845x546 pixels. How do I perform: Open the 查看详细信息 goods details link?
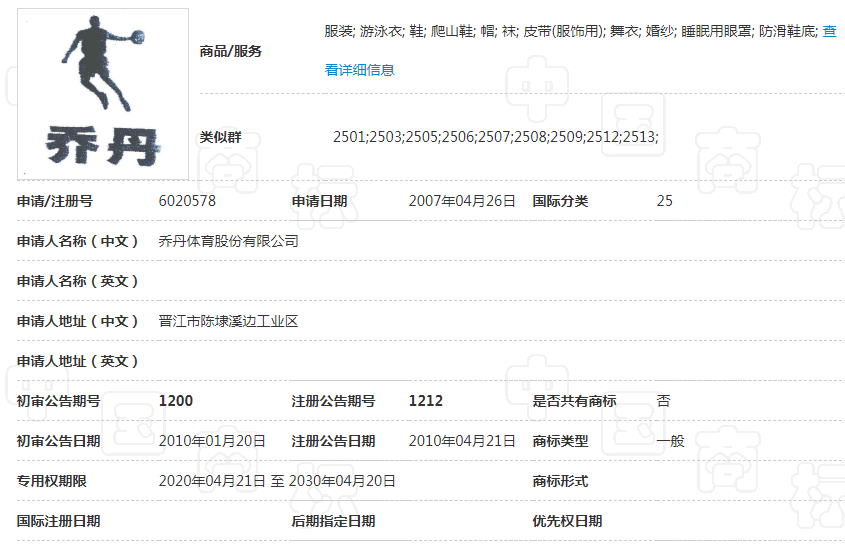(359, 70)
